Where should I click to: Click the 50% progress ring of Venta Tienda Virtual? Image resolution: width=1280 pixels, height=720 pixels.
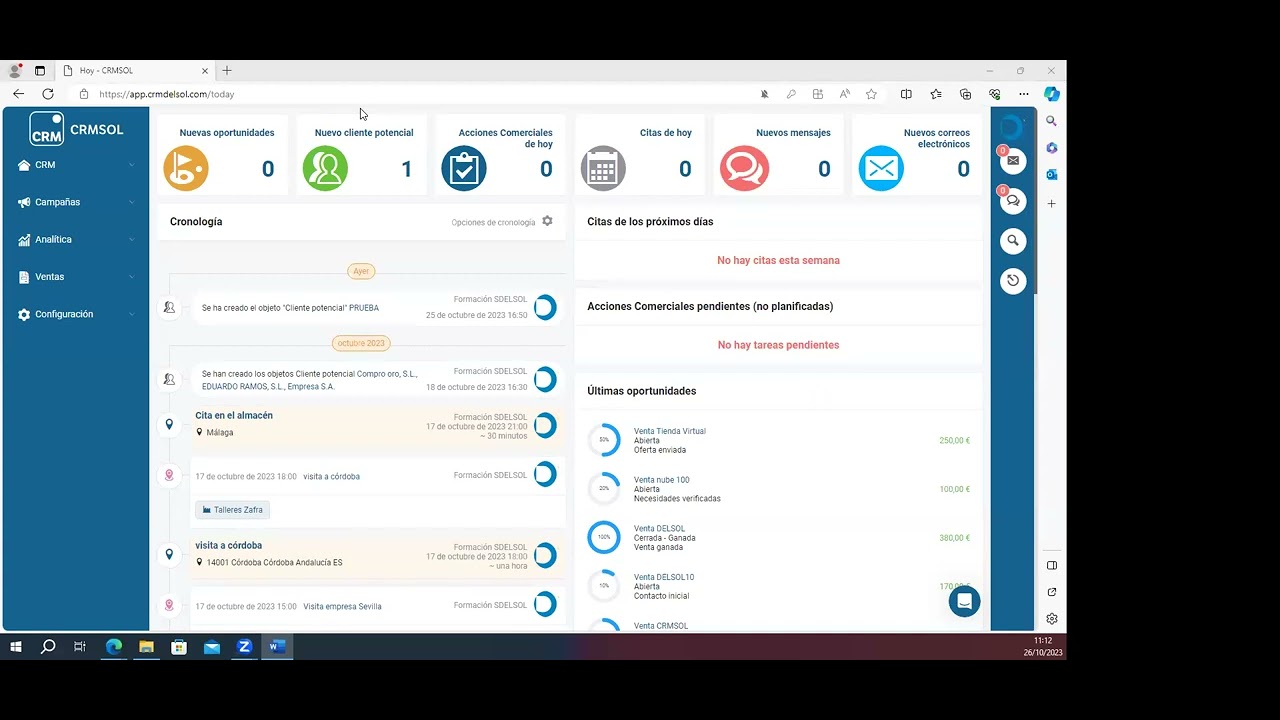[604, 440]
